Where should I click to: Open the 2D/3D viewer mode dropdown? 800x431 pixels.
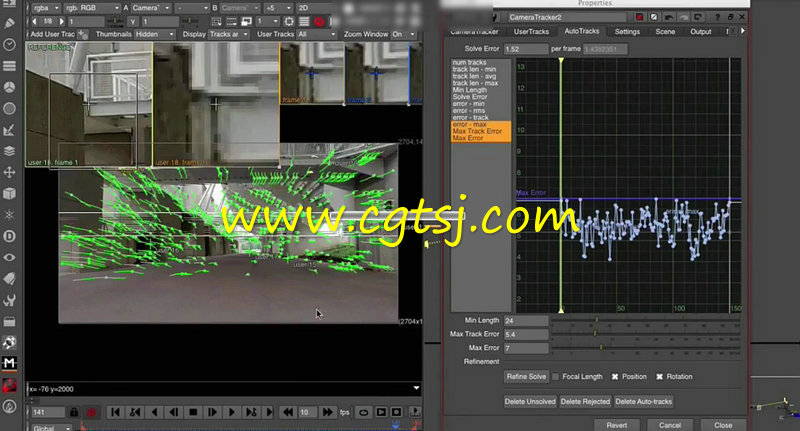[312, 8]
